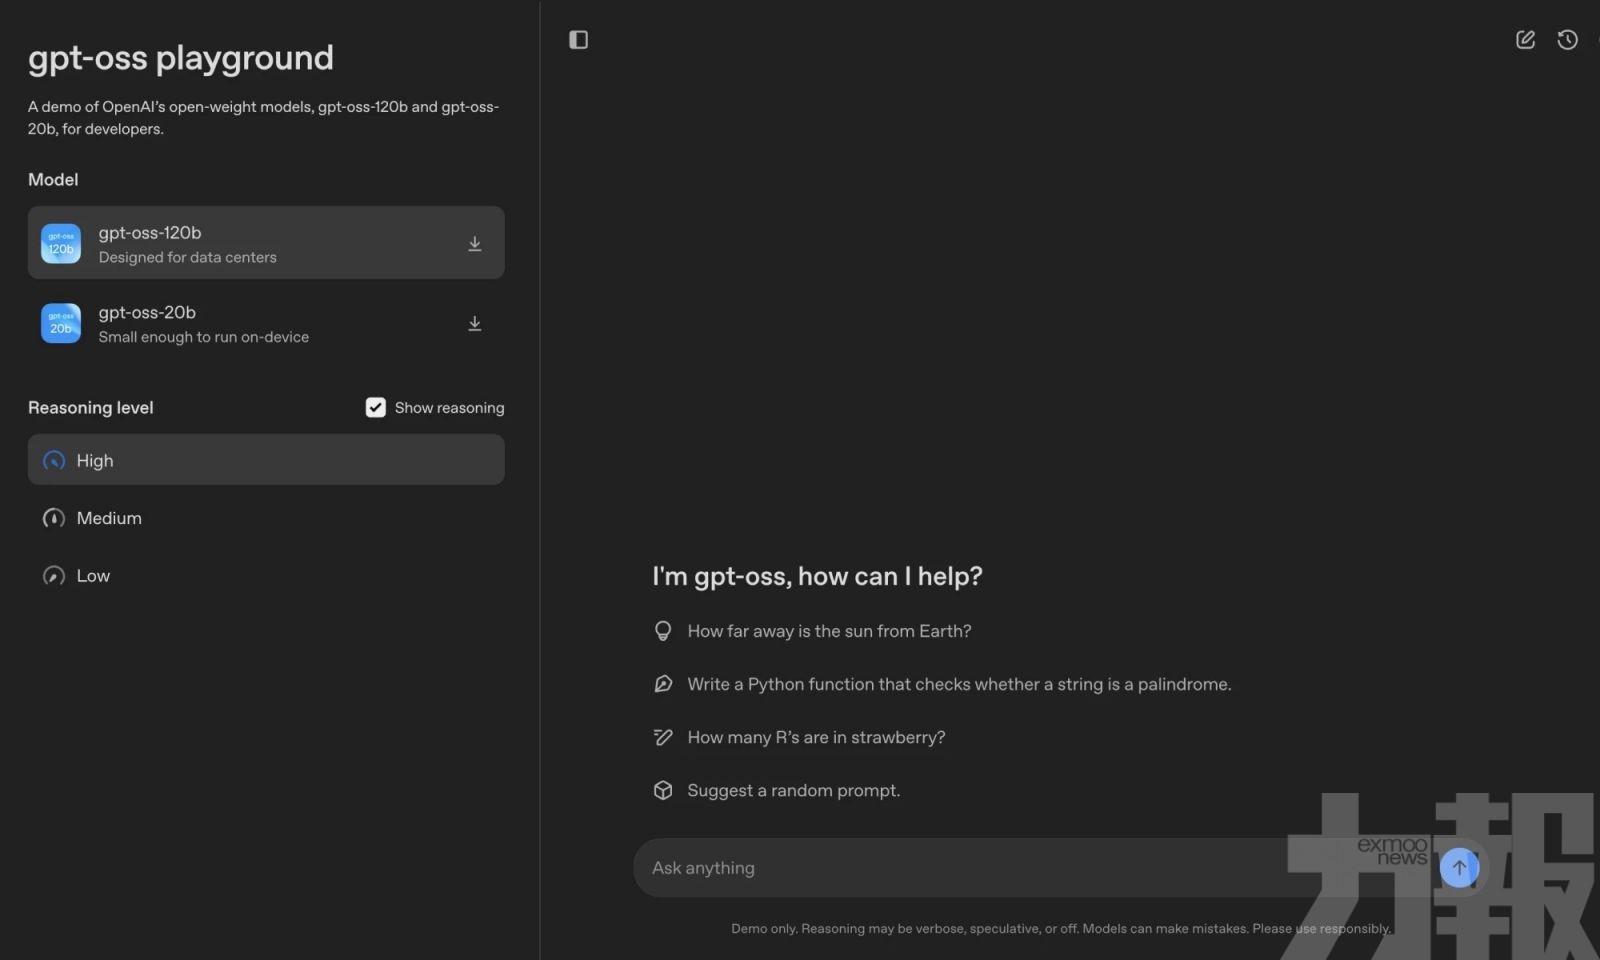Choose the gpt-oss-120b model card
The width and height of the screenshot is (1600, 960).
(266, 243)
